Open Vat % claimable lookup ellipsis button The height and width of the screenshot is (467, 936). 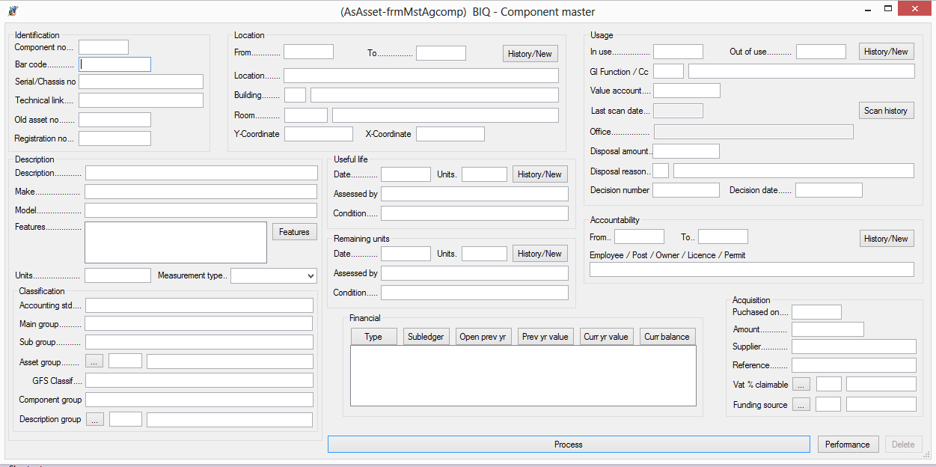point(801,384)
